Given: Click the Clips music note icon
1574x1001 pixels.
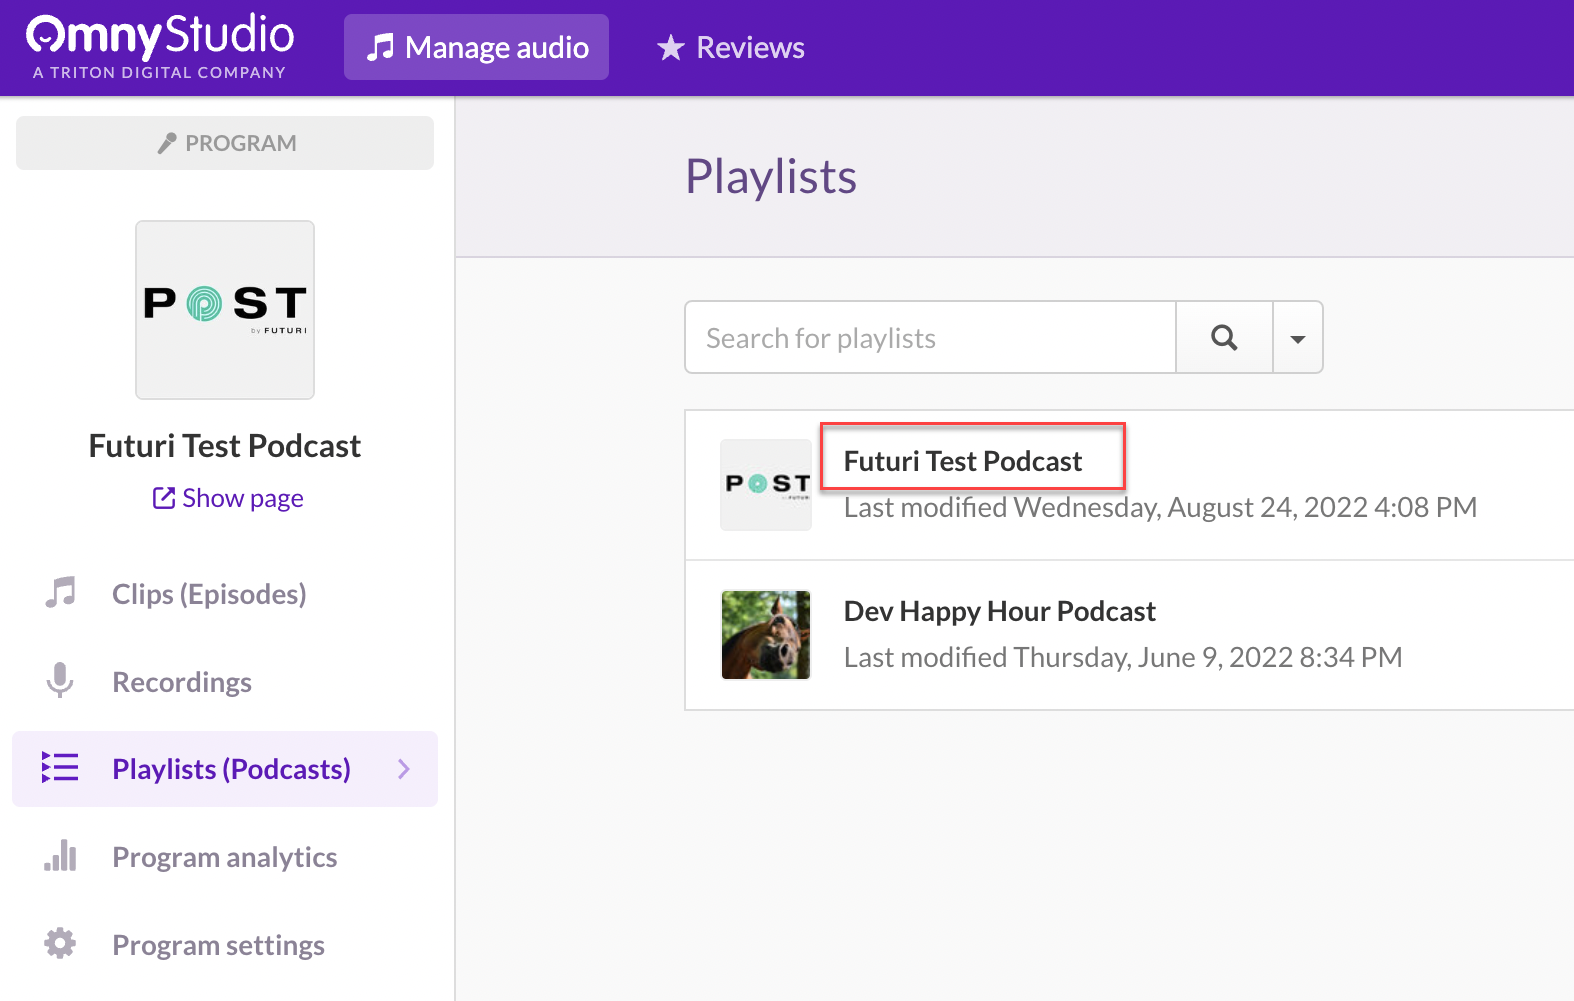Looking at the screenshot, I should point(60,593).
